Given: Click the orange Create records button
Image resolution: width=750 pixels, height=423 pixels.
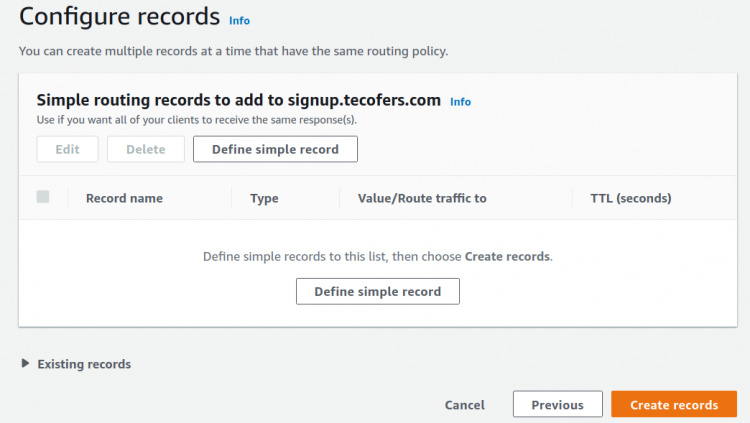Looking at the screenshot, I should 674,405.
